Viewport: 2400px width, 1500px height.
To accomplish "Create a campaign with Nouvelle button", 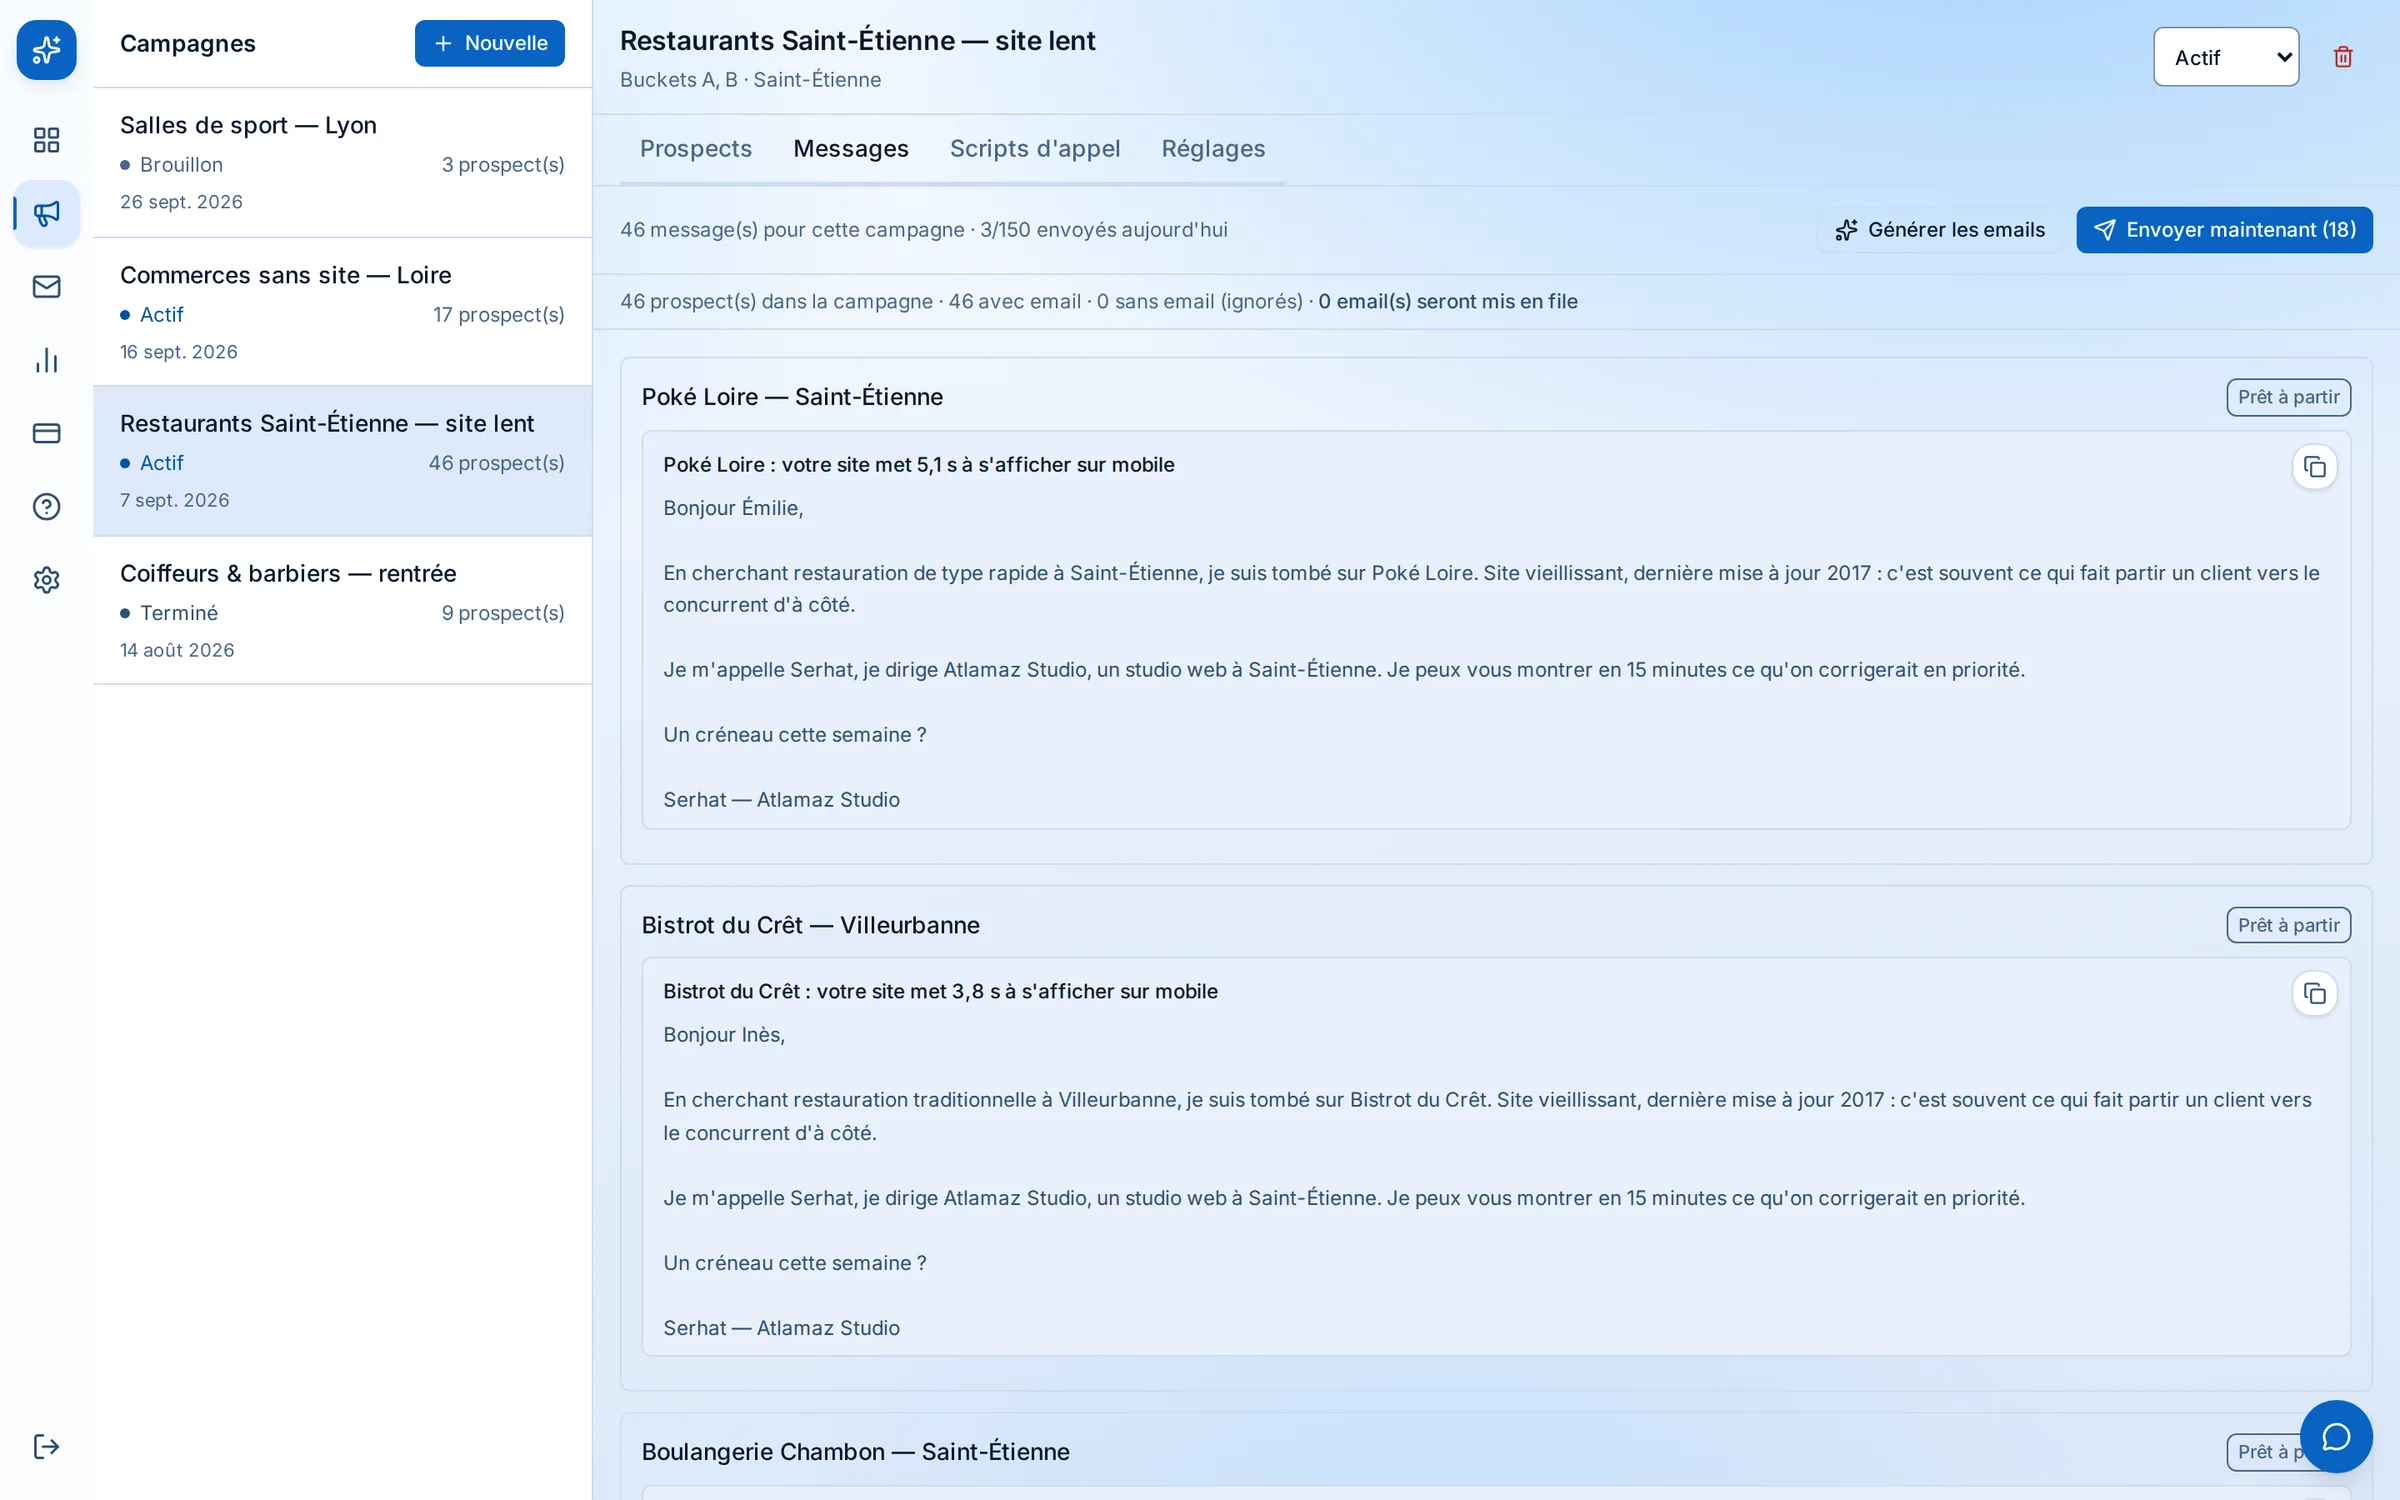I will tap(490, 43).
